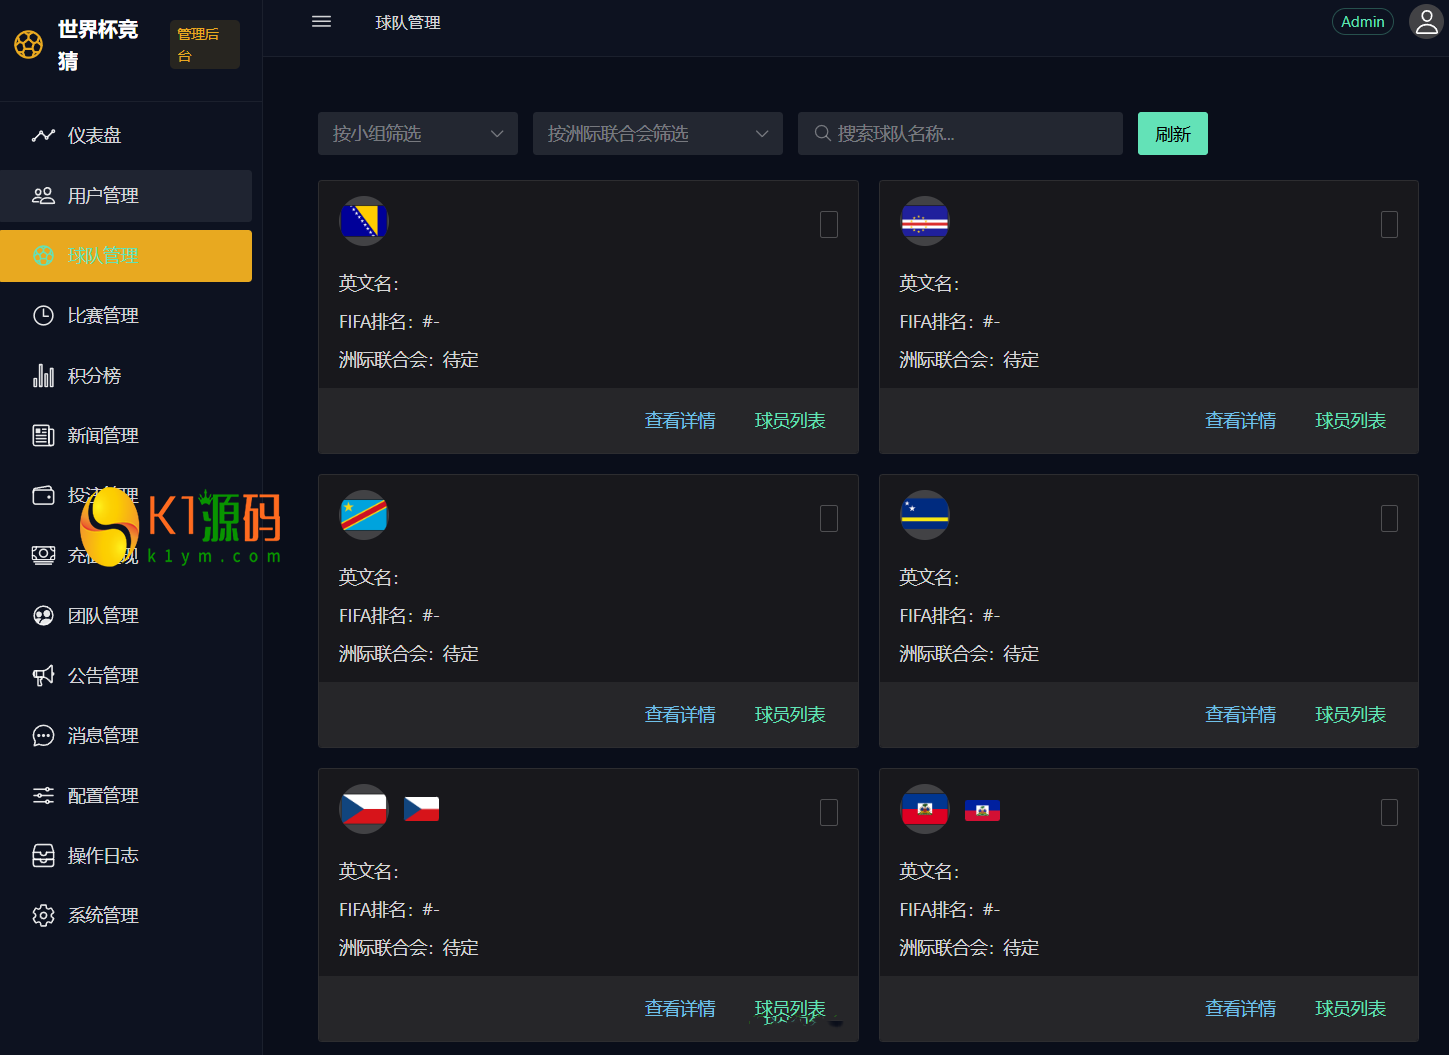Open the 按小组筛选 group filter dropdown
The width and height of the screenshot is (1449, 1055).
click(418, 134)
